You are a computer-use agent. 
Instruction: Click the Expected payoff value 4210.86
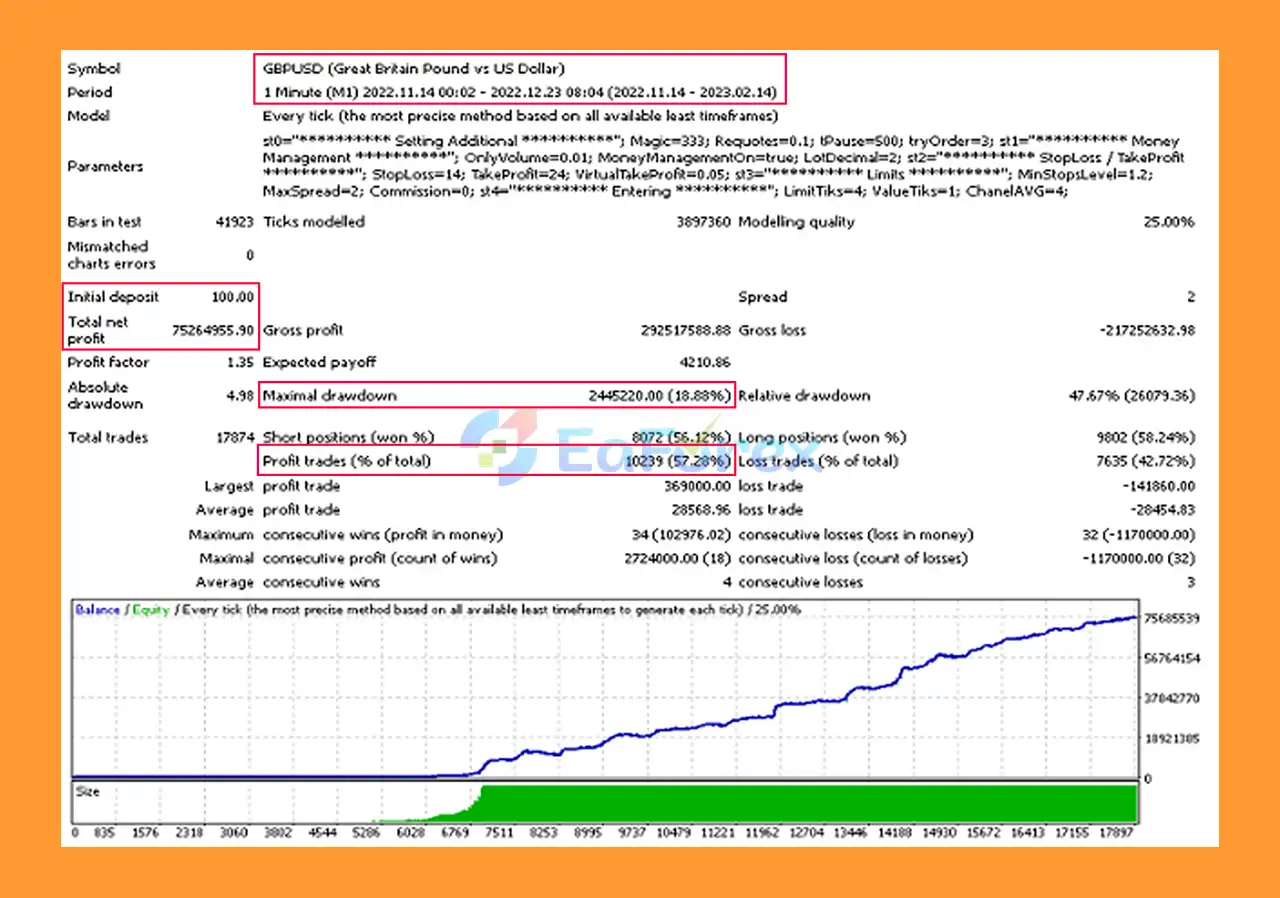coord(703,363)
